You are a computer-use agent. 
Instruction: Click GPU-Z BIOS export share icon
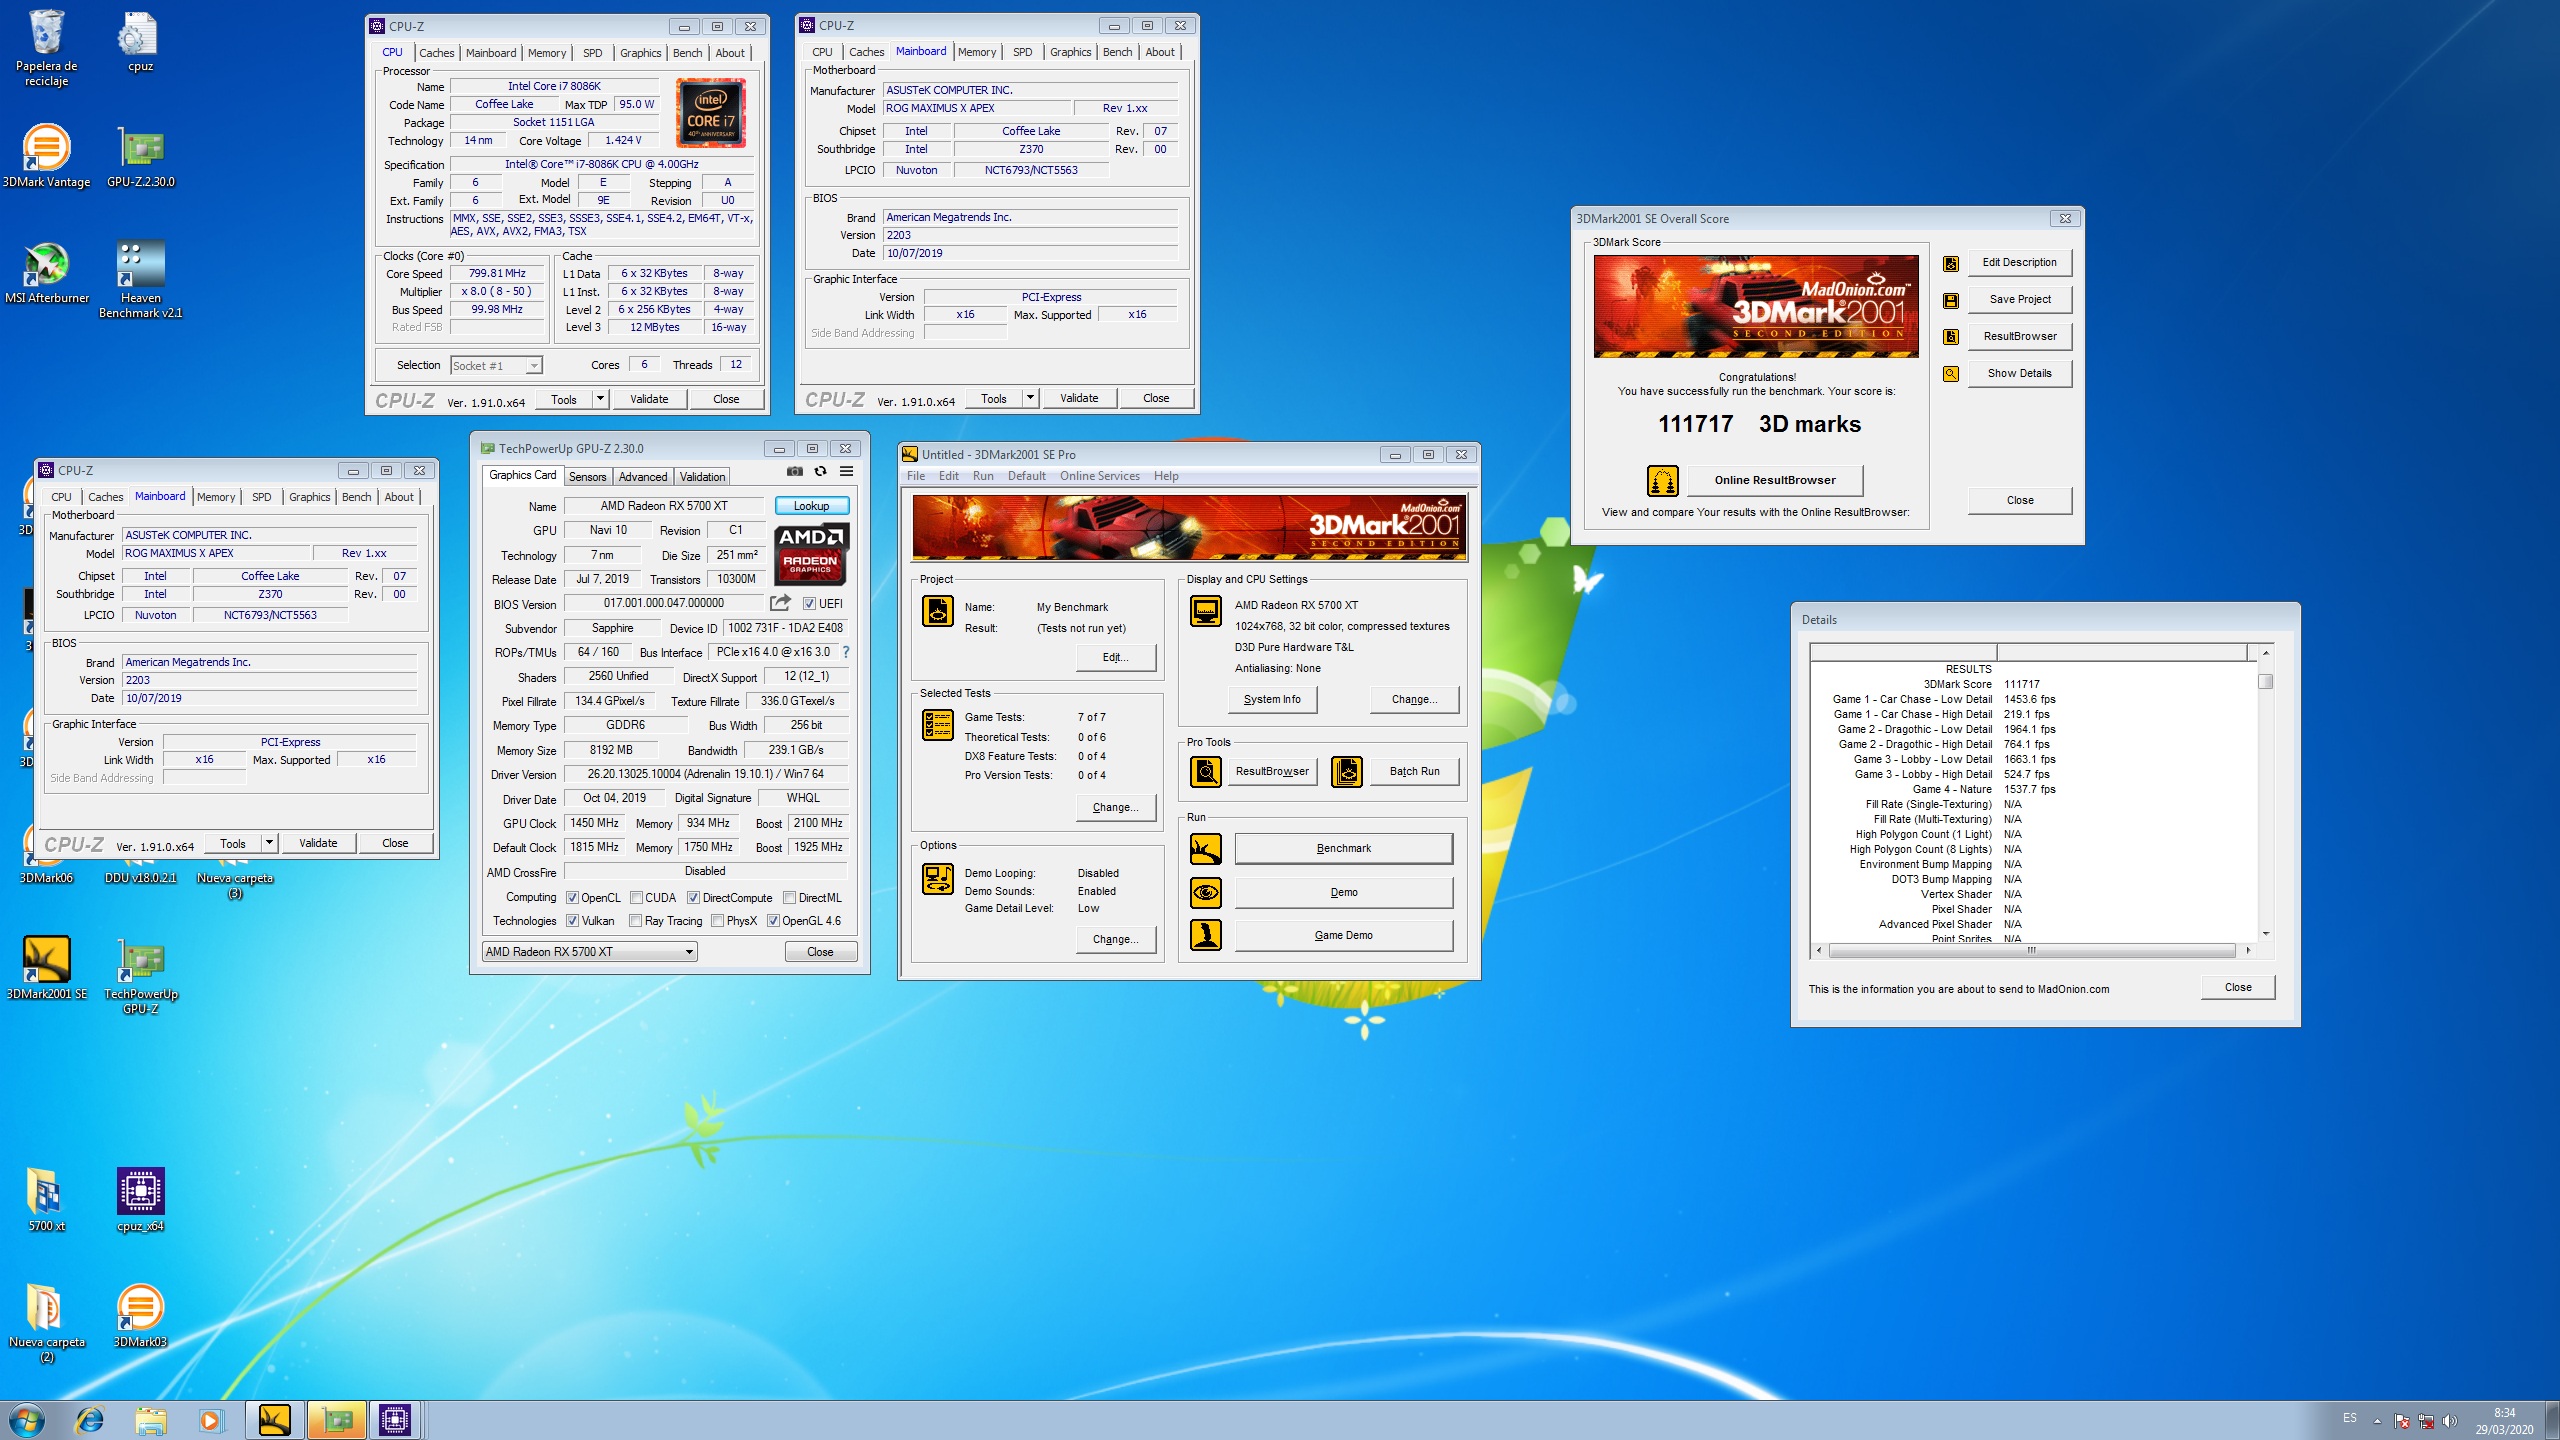(x=780, y=603)
